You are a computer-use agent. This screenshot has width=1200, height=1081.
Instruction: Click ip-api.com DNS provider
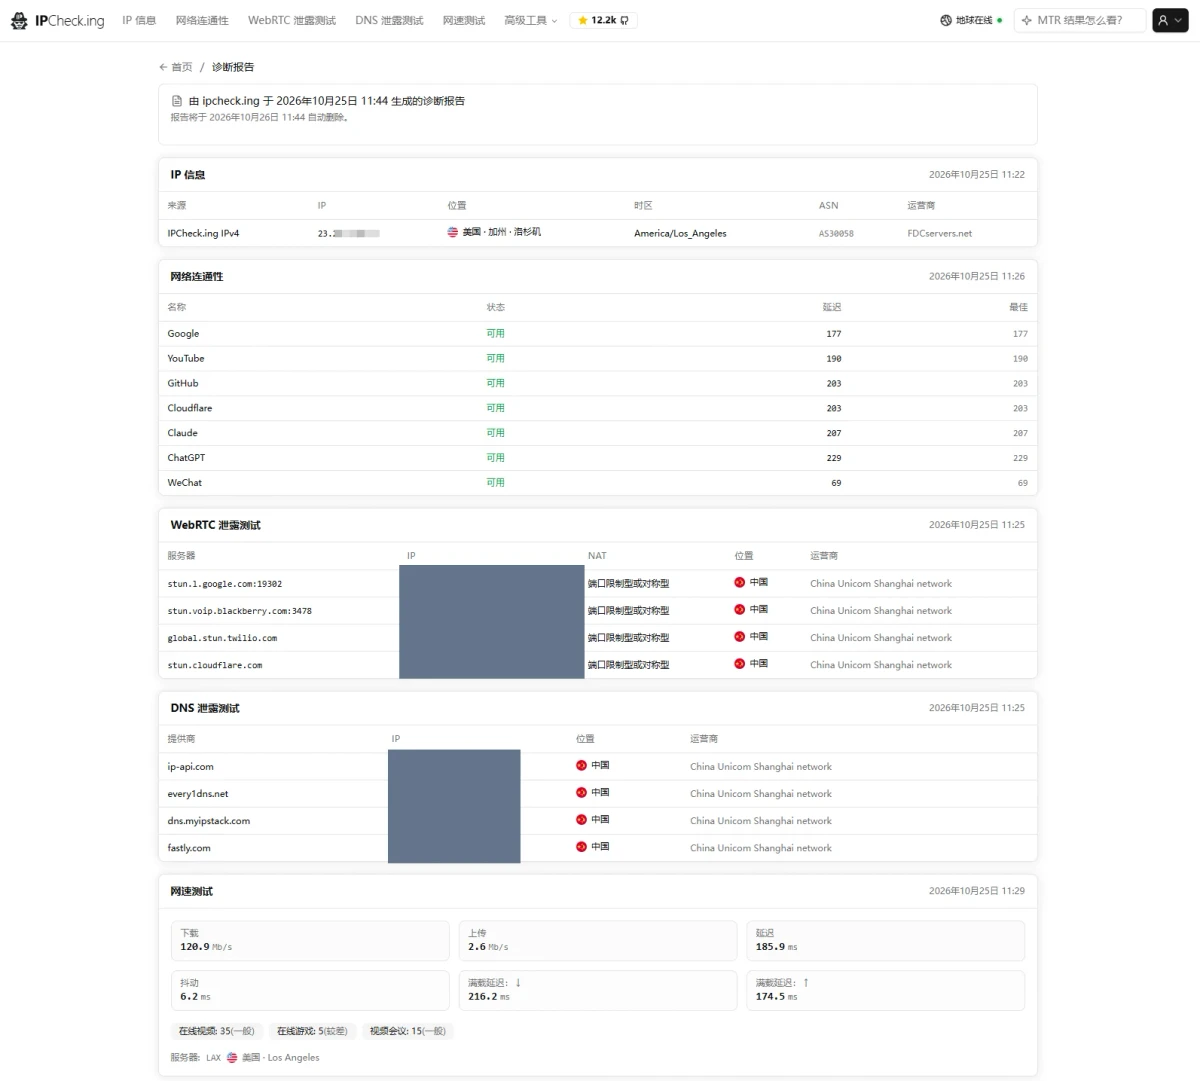(x=190, y=767)
